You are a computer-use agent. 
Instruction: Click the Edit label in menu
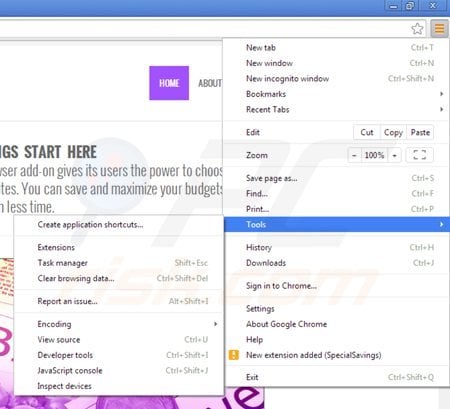click(253, 132)
